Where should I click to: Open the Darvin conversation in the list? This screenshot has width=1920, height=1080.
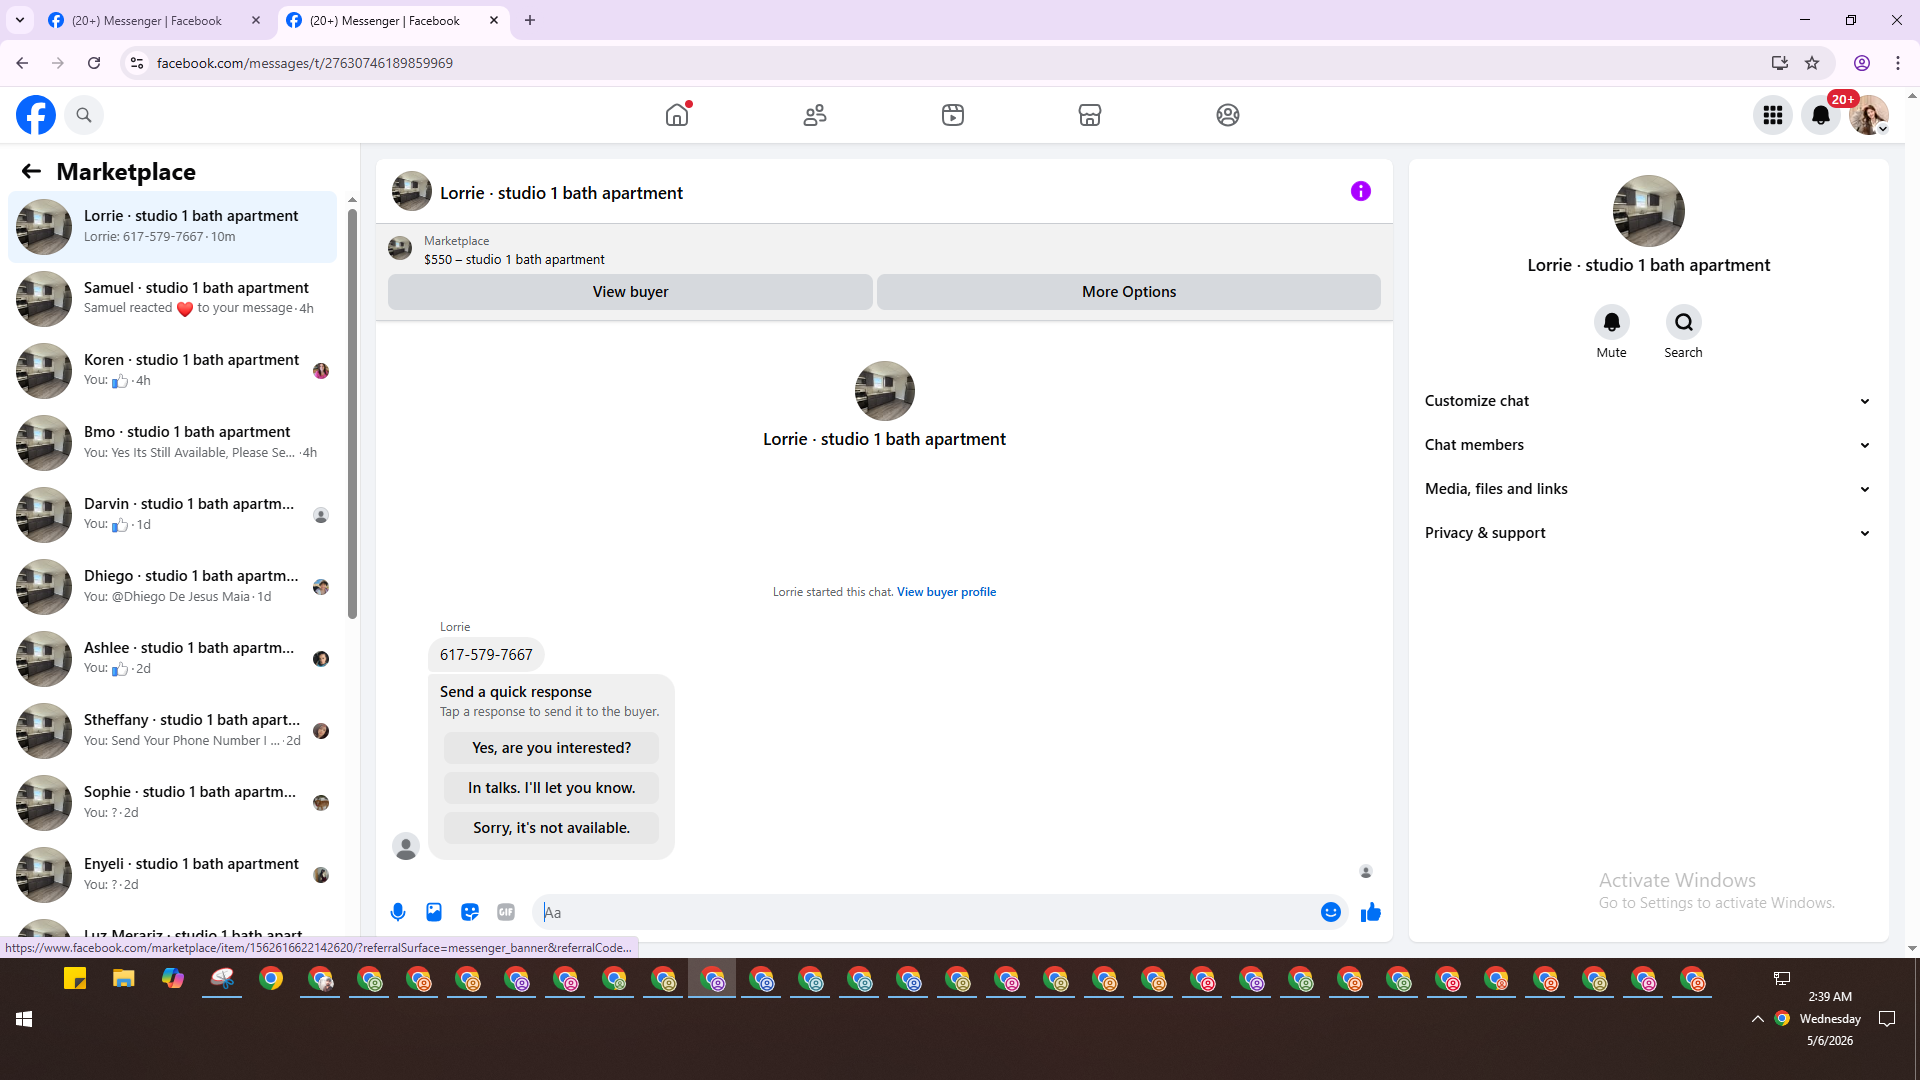click(x=172, y=515)
